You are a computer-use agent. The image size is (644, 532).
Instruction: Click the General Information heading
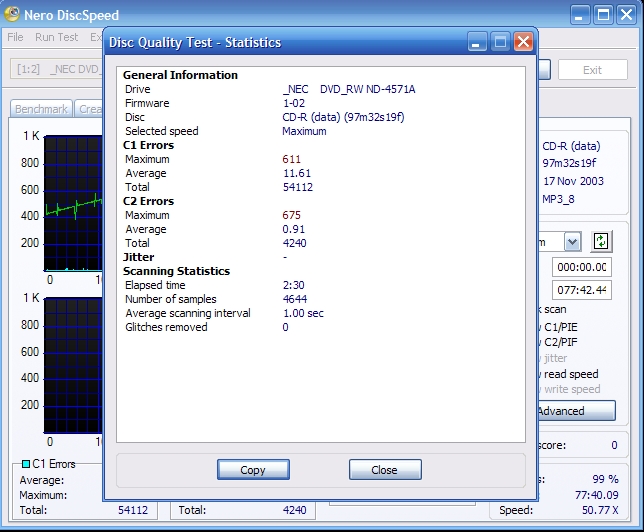point(180,75)
